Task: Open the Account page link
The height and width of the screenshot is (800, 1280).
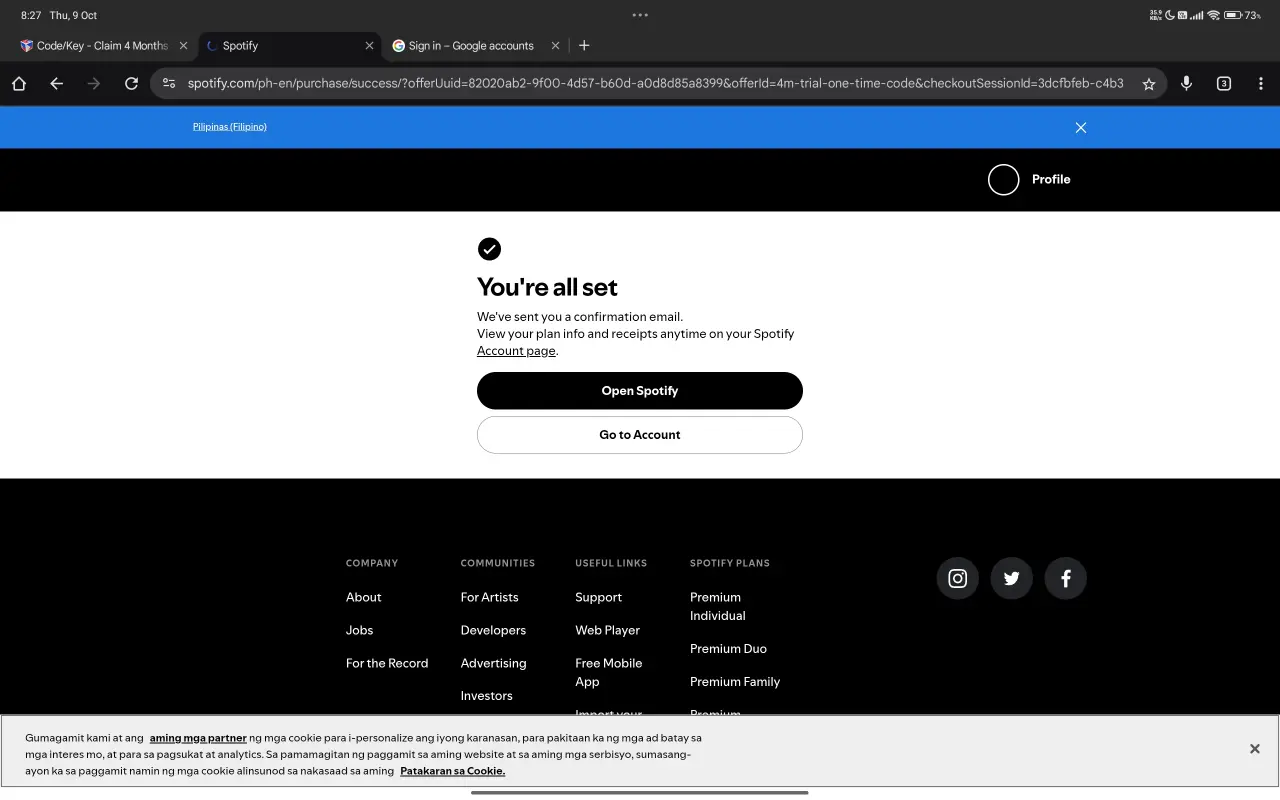Action: tap(516, 351)
